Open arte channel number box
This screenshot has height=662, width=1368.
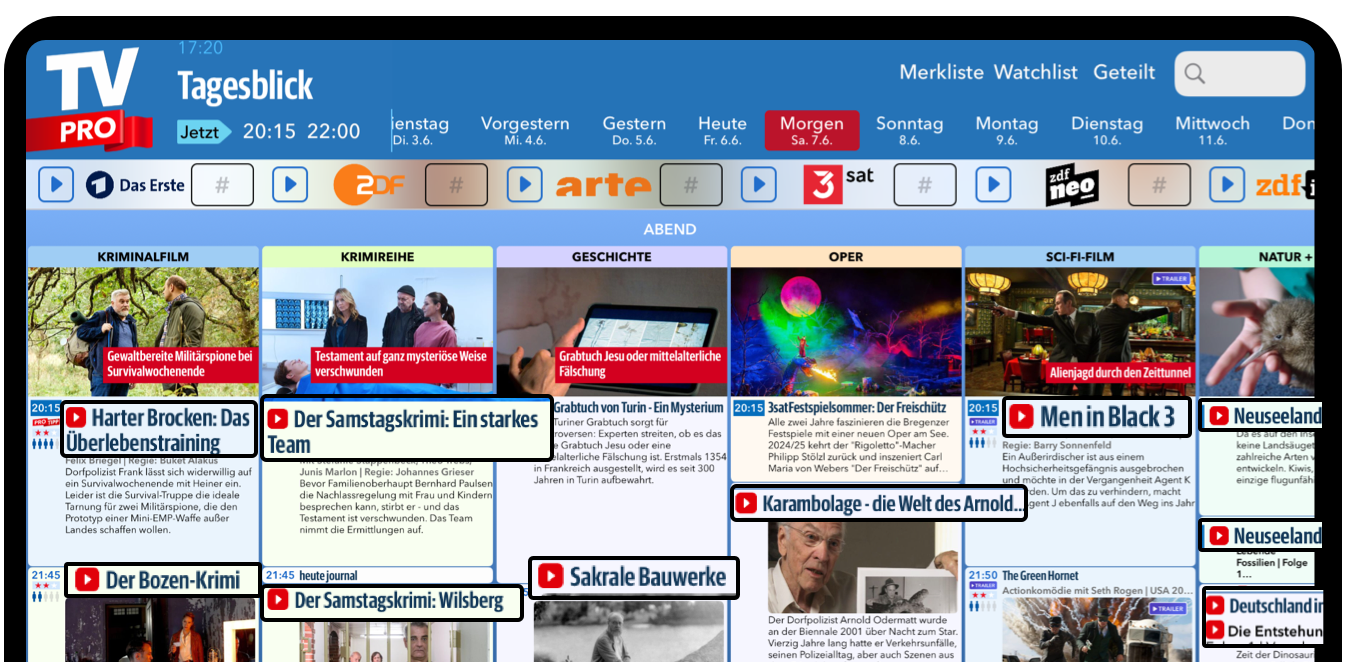pyautogui.click(x=691, y=185)
